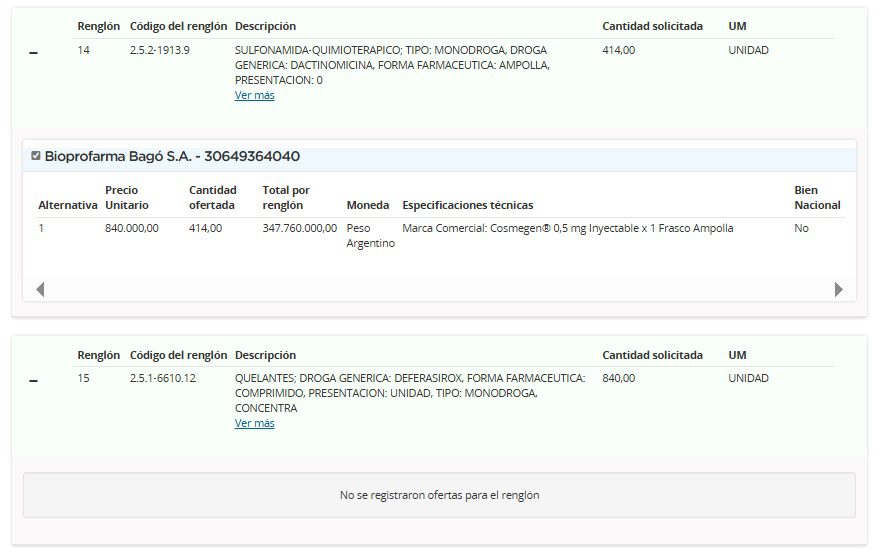The width and height of the screenshot is (881, 556).
Task: Click the código 2.5.1-6610.12 cell
Action: coord(163,378)
